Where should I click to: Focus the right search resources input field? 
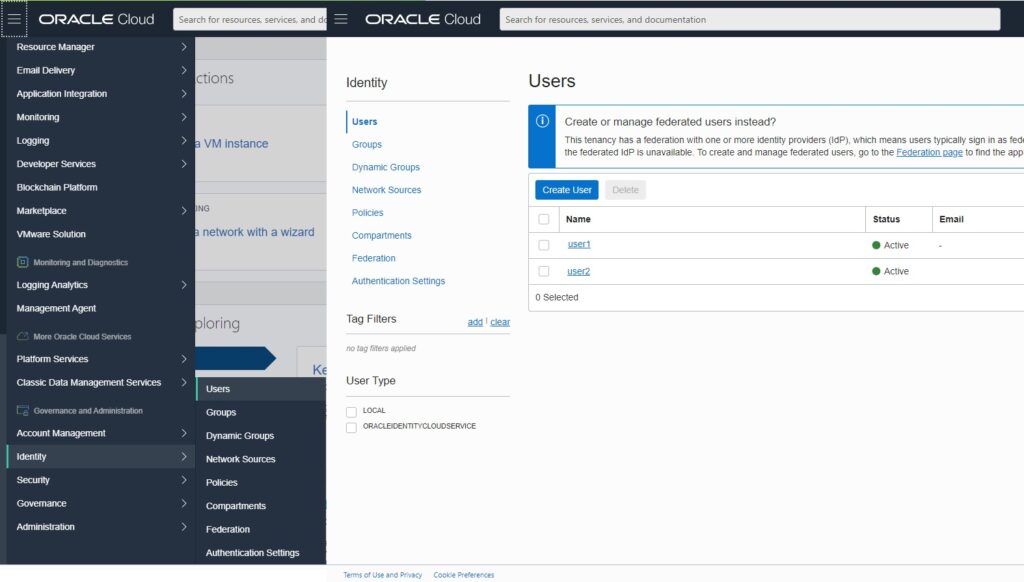point(750,20)
